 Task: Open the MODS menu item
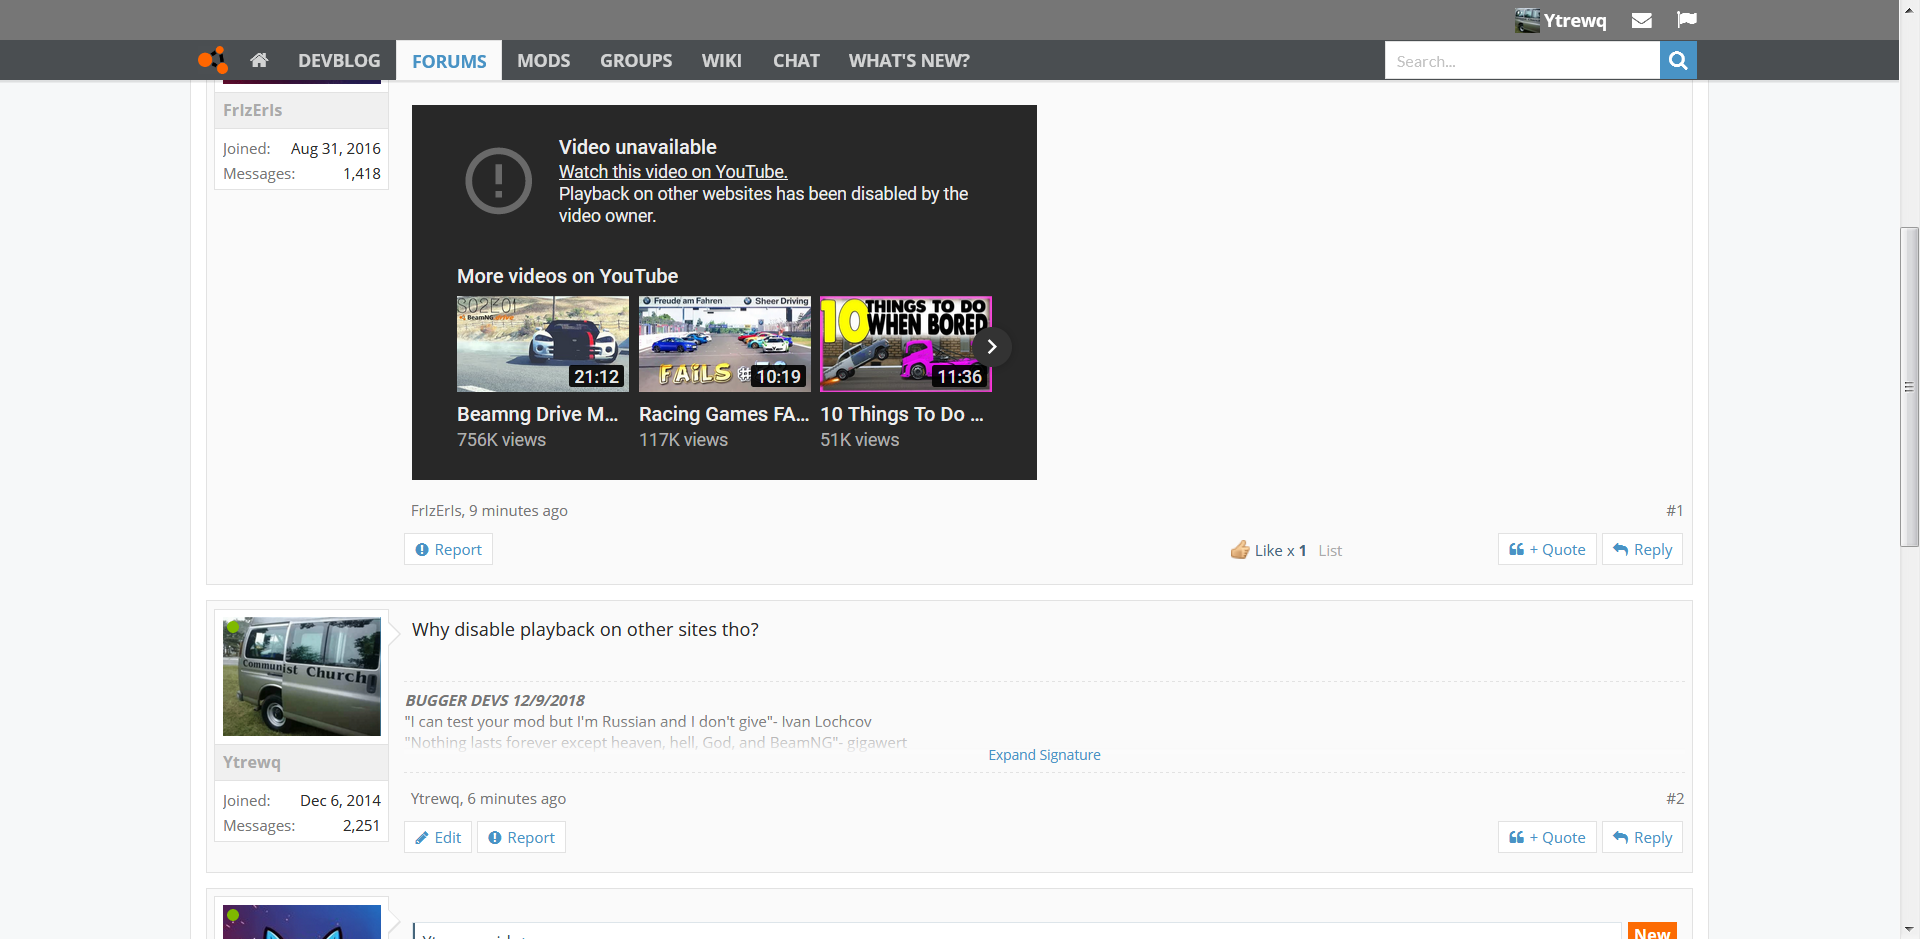[x=543, y=60]
